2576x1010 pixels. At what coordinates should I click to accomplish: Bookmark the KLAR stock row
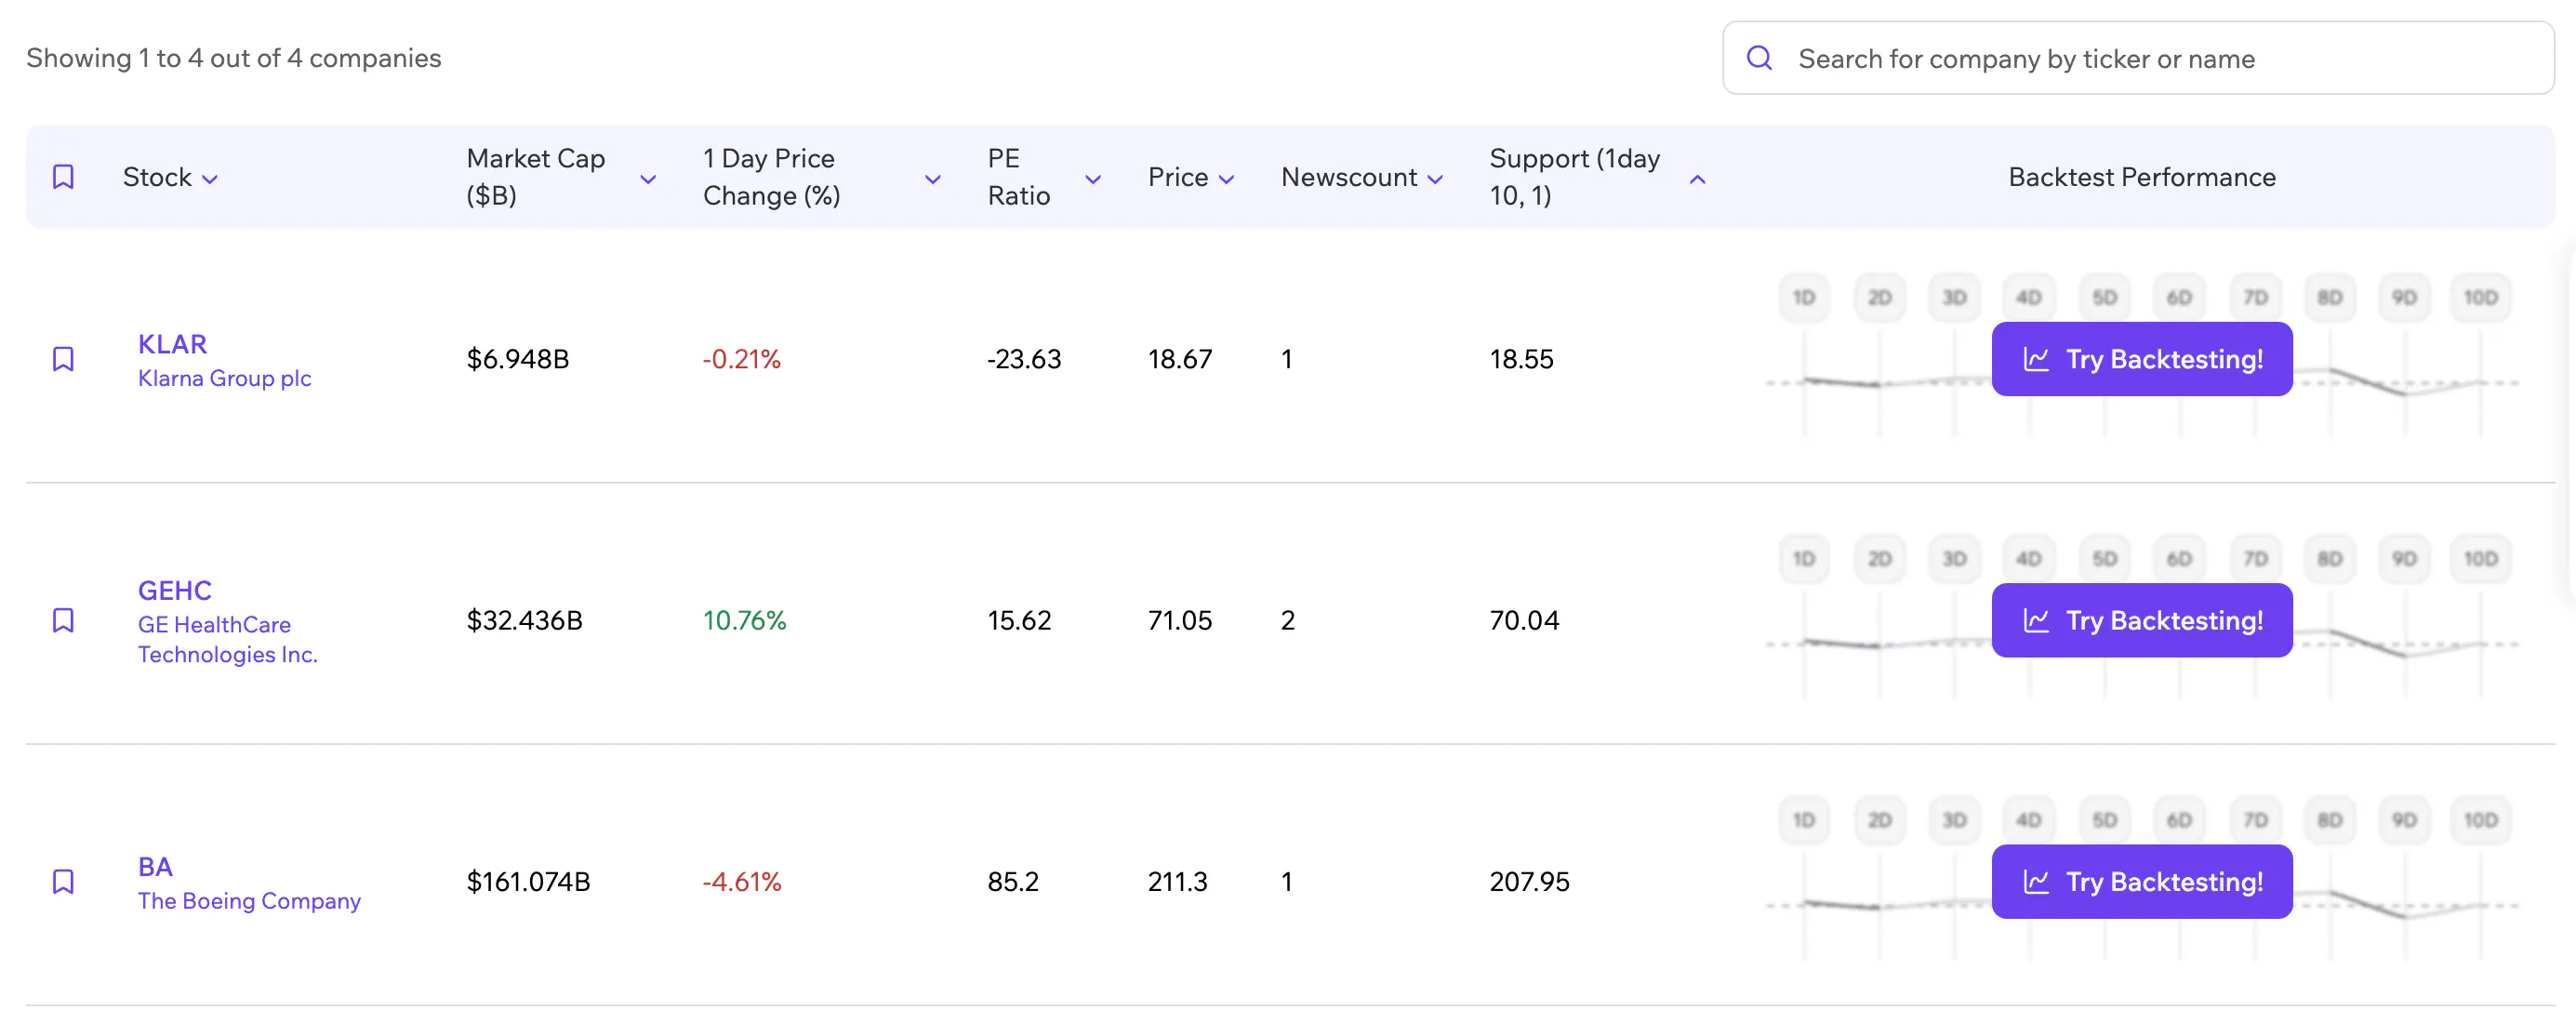63,359
